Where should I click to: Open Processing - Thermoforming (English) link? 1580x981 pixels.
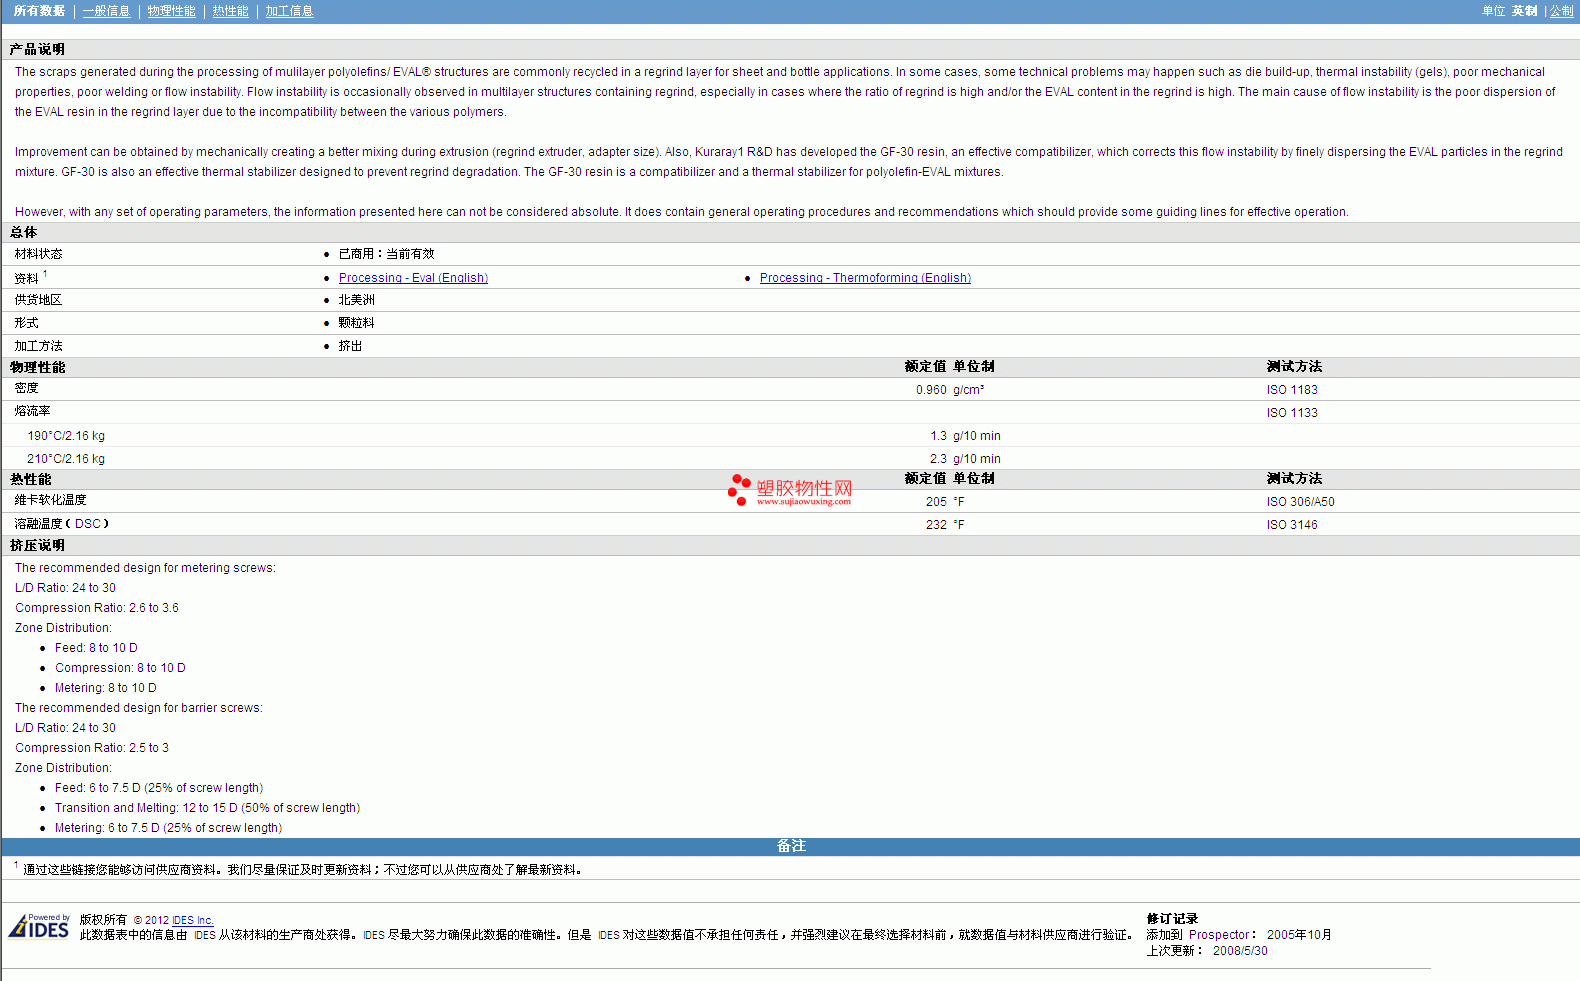865,278
